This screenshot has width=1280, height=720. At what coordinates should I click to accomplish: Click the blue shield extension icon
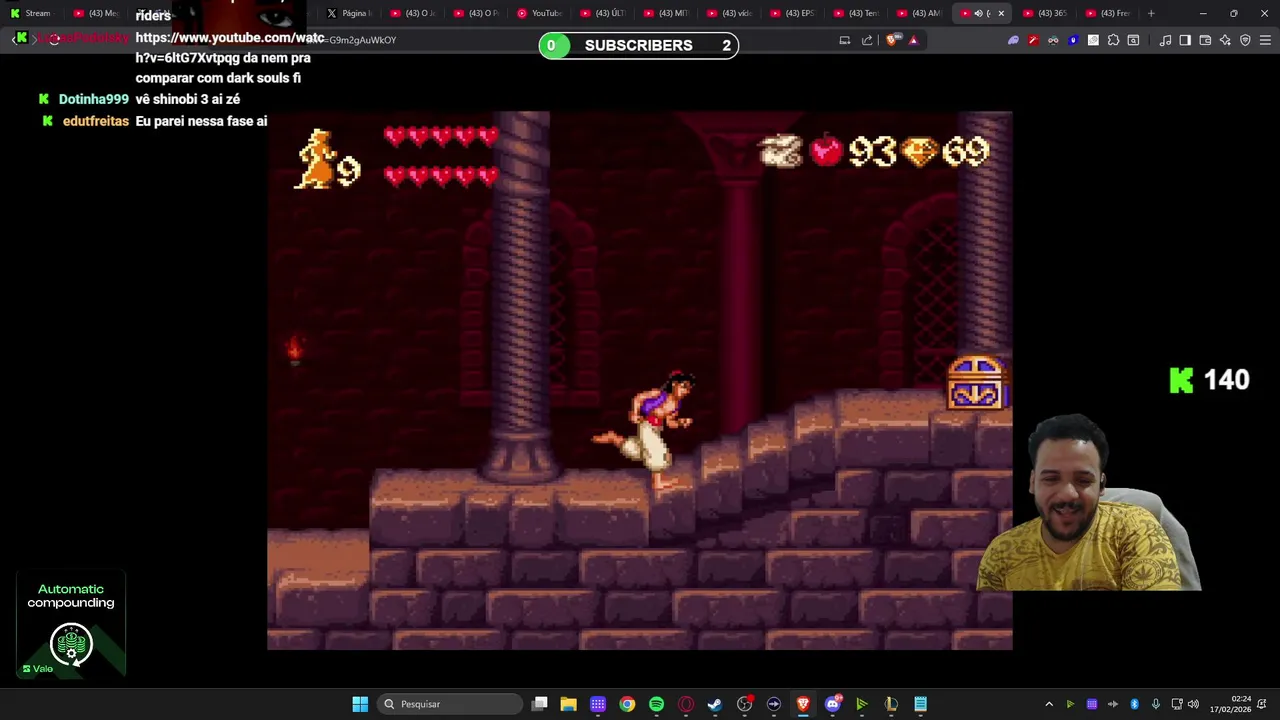click(1073, 40)
